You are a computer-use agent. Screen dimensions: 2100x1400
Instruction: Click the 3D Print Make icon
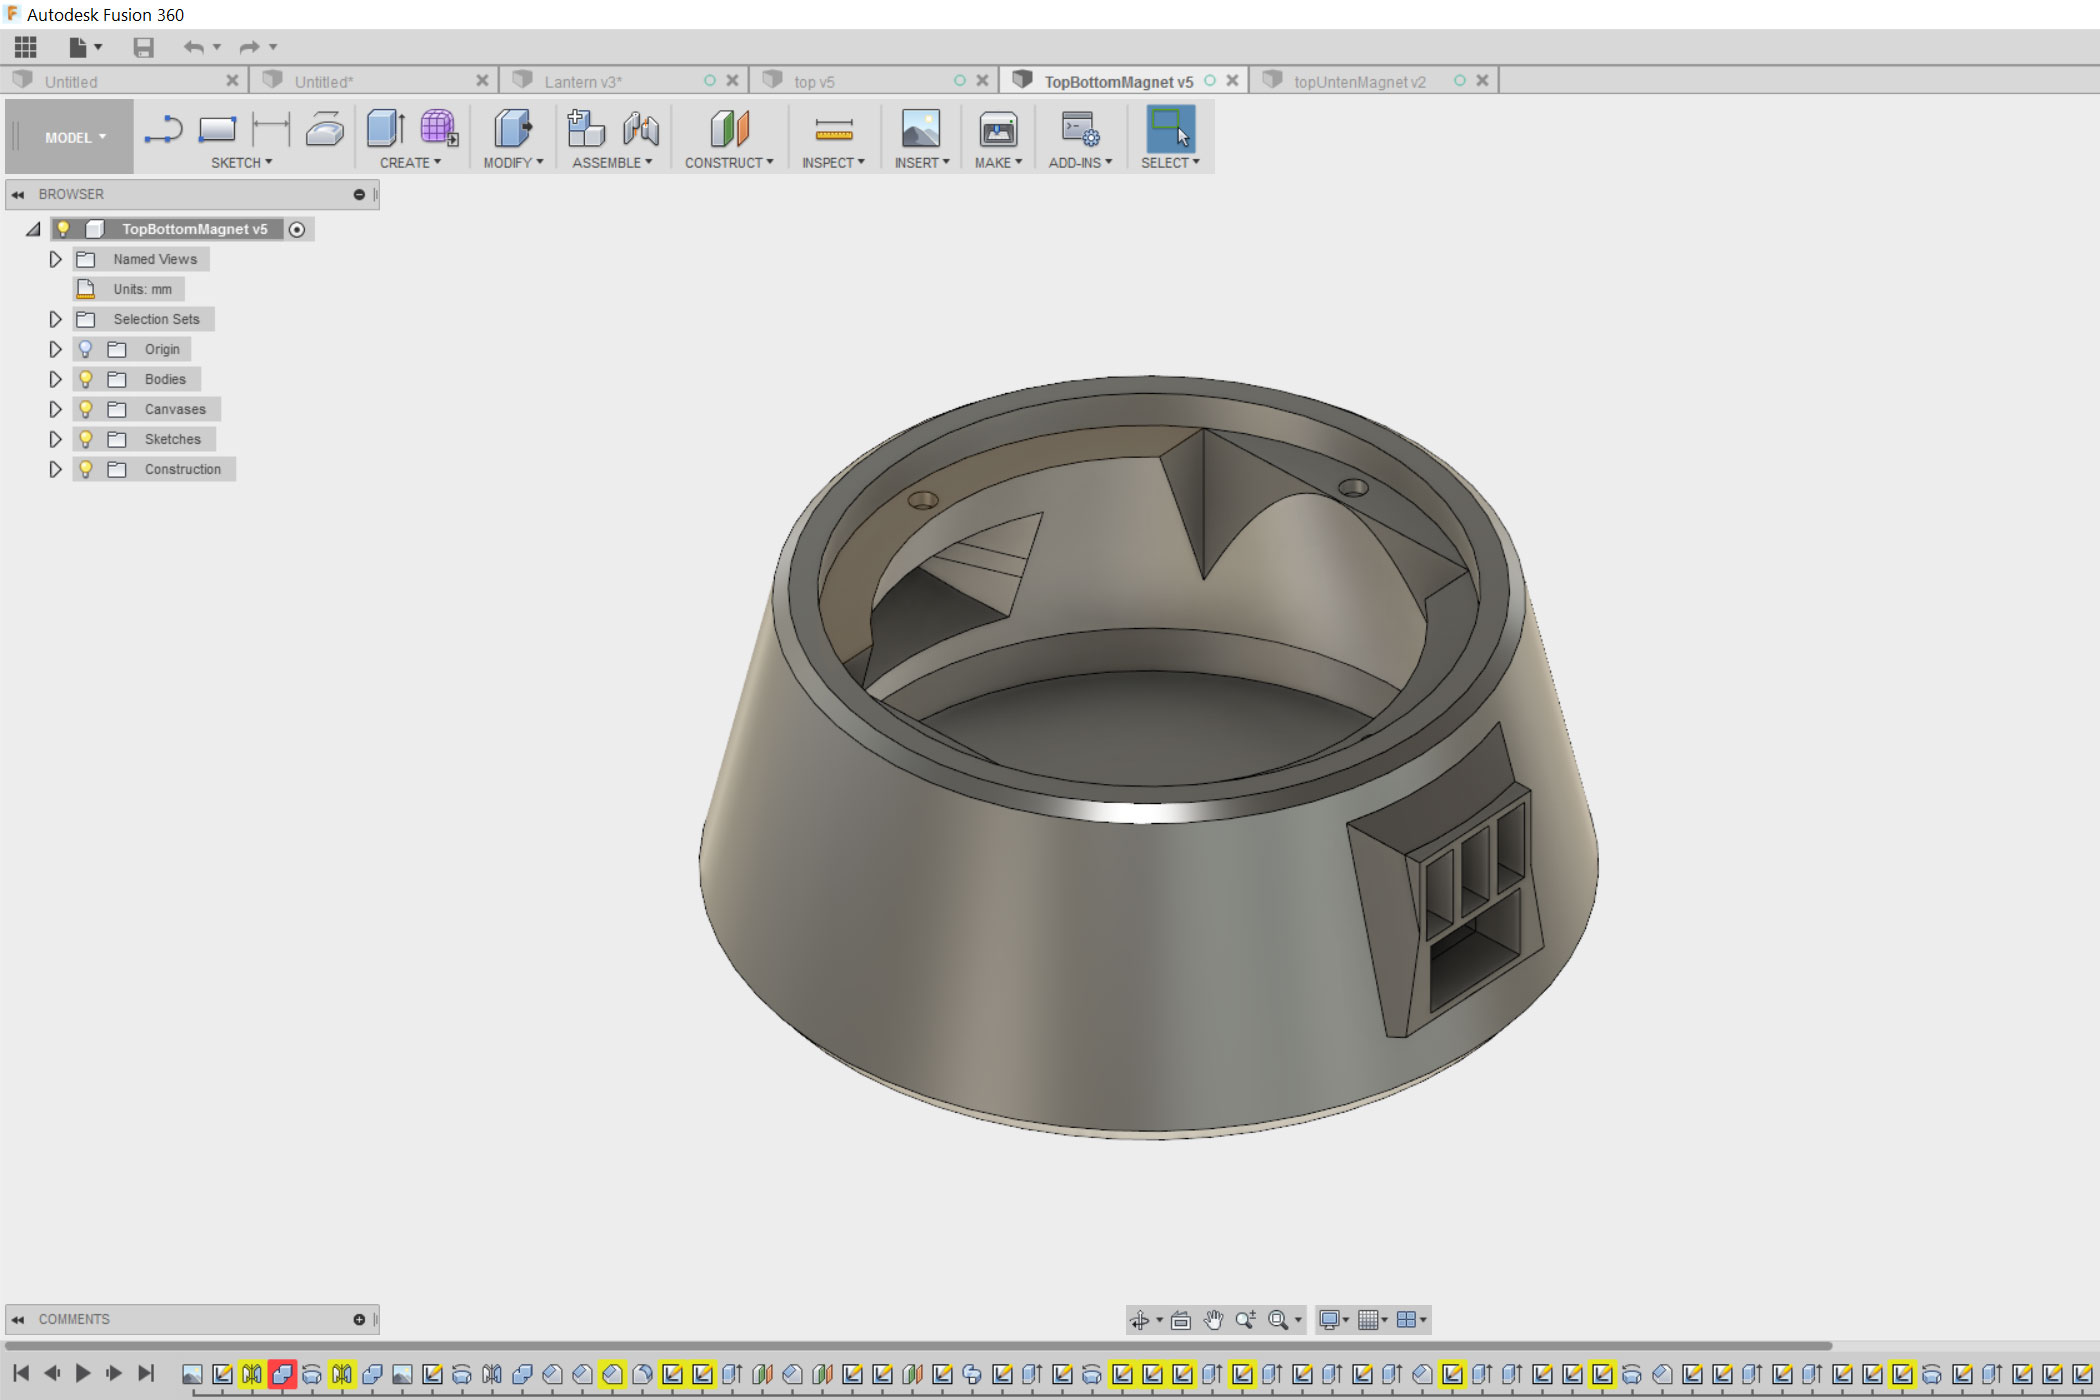click(x=998, y=130)
